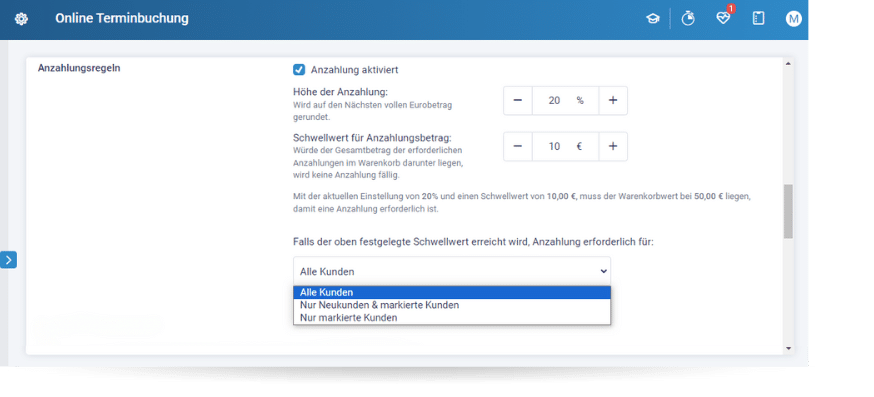This screenshot has width=874, height=397.
Task: Increase Höhe der Anzahlung percentage
Action: pyautogui.click(x=613, y=100)
